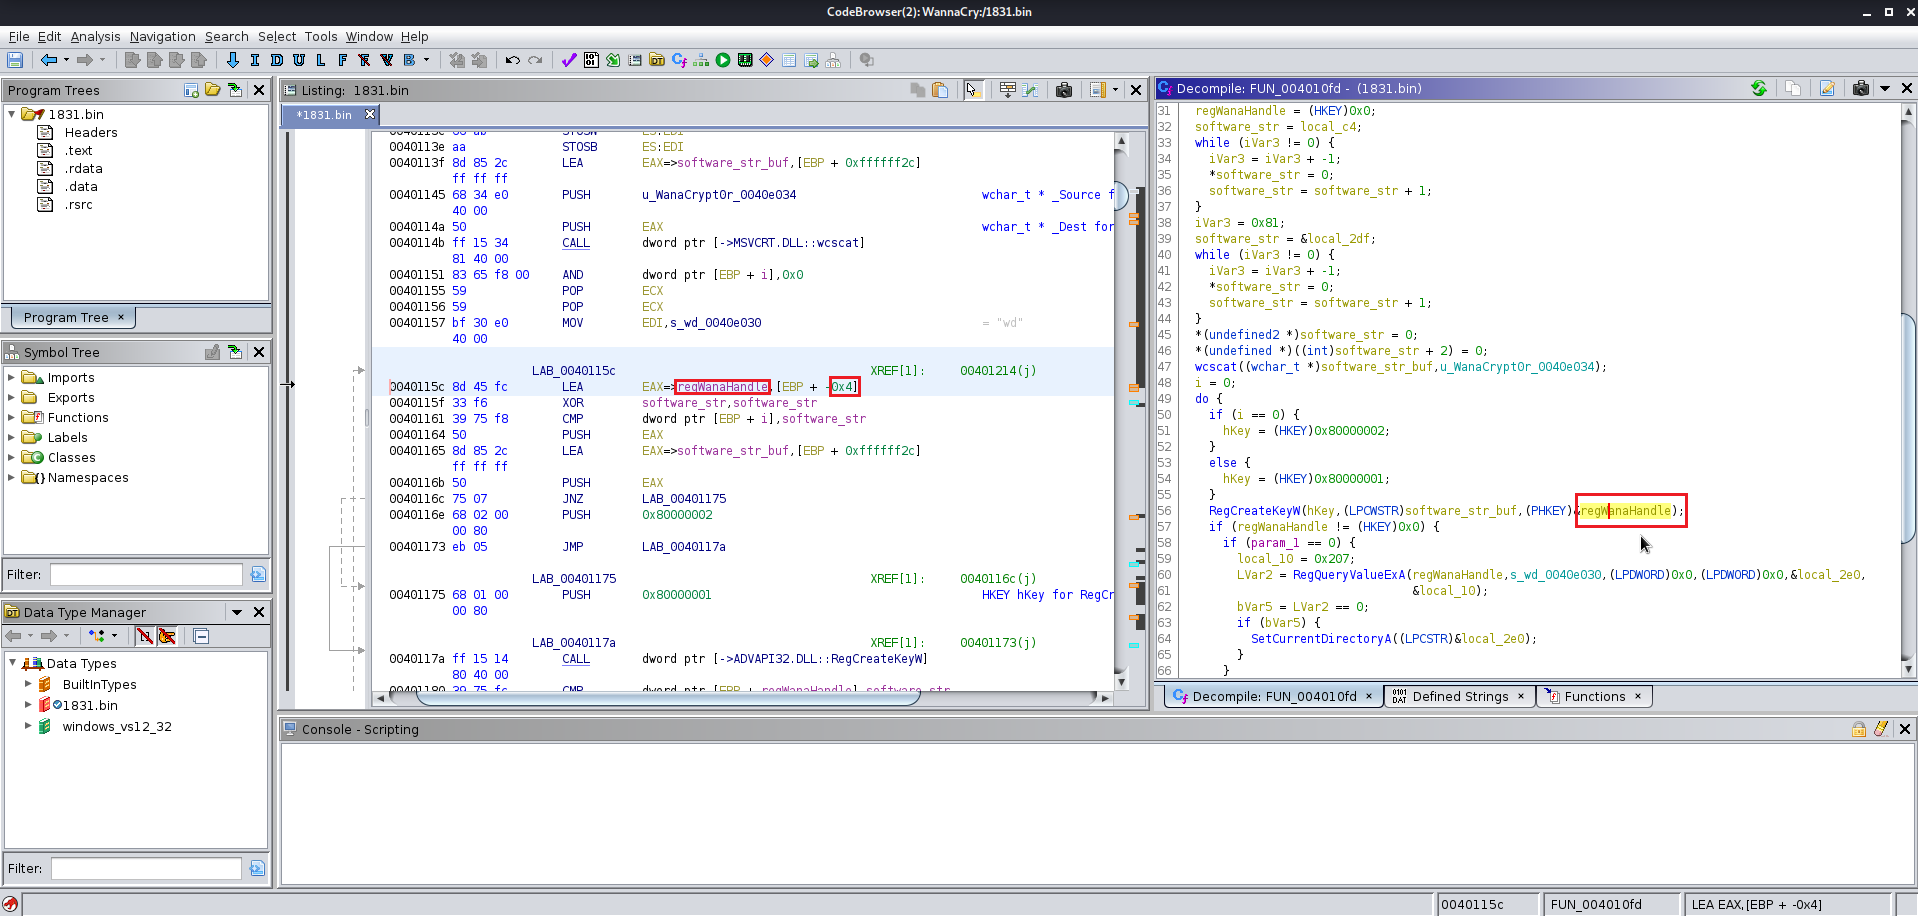The height and width of the screenshot is (916, 1918).
Task: Open the Analysis menu
Action: (95, 37)
